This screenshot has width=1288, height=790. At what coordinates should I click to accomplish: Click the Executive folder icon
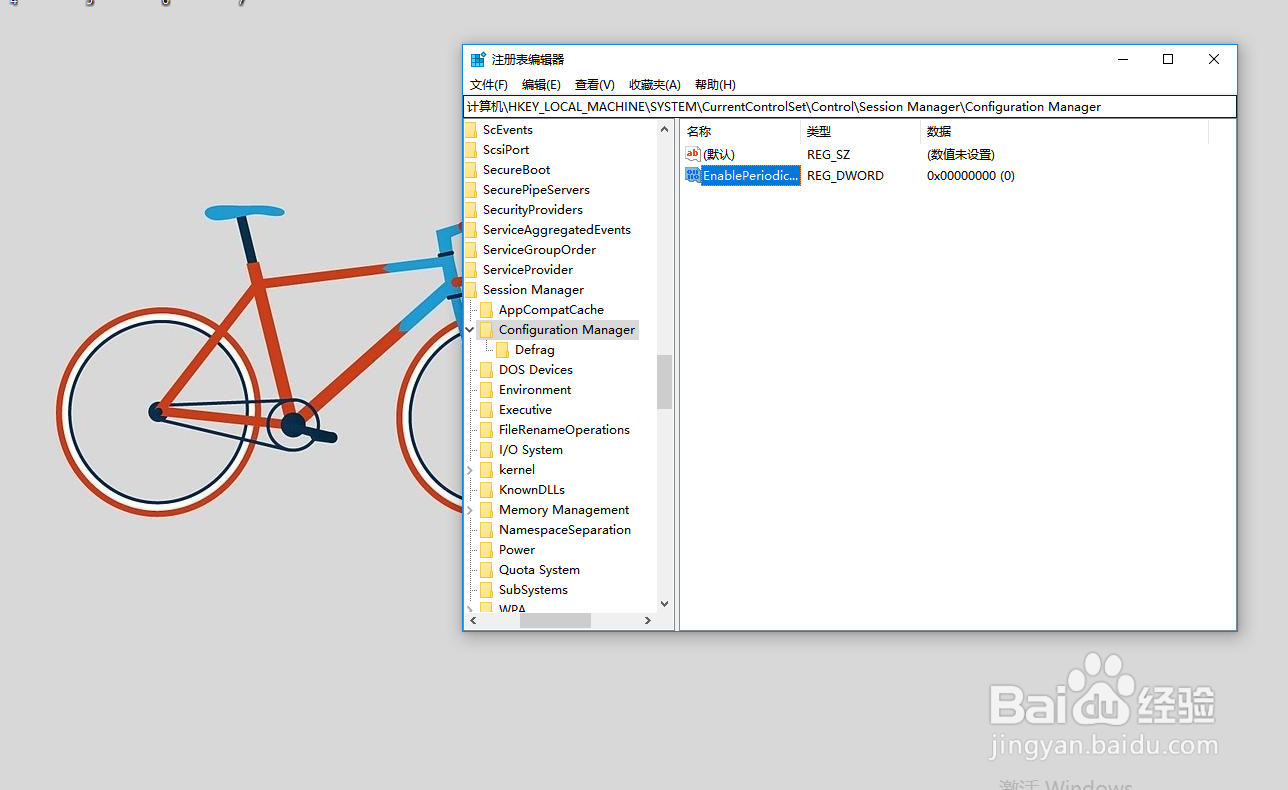pyautogui.click(x=487, y=410)
